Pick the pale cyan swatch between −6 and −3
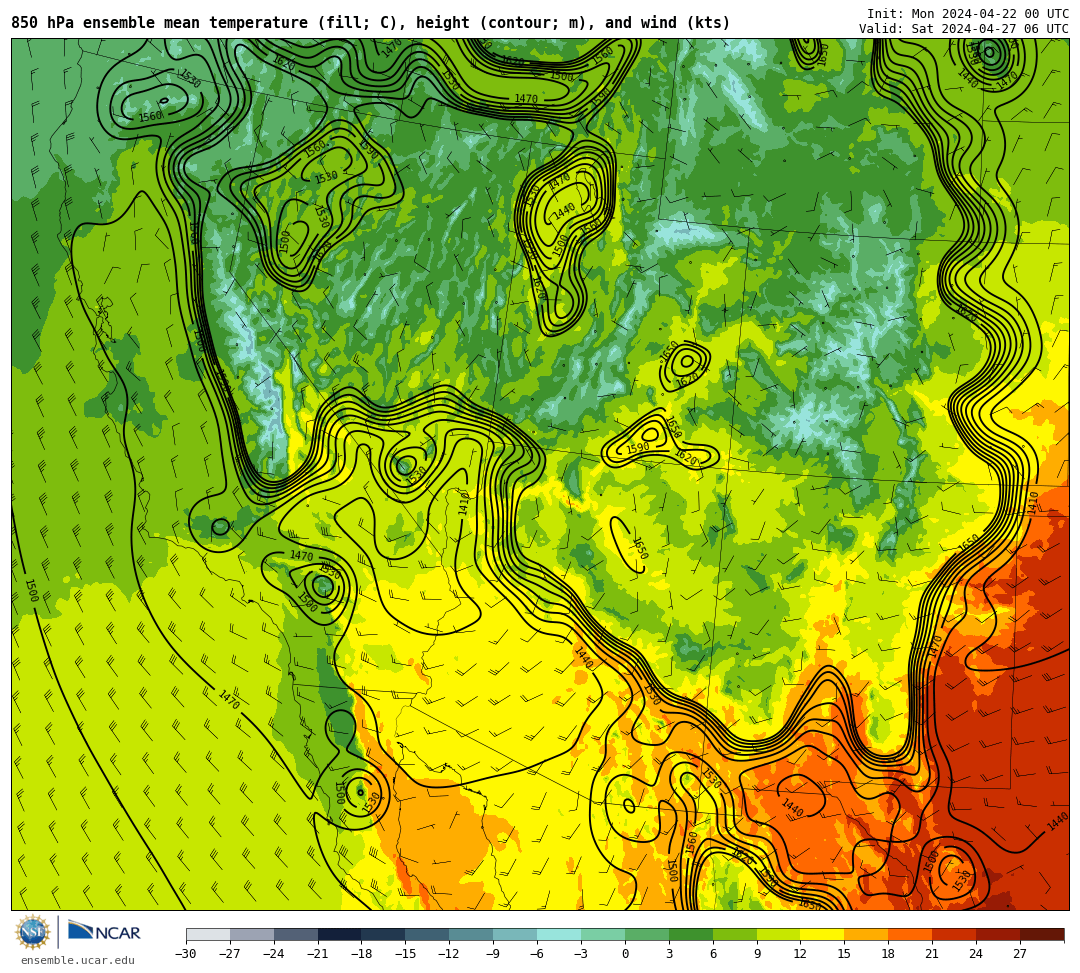 559,934
